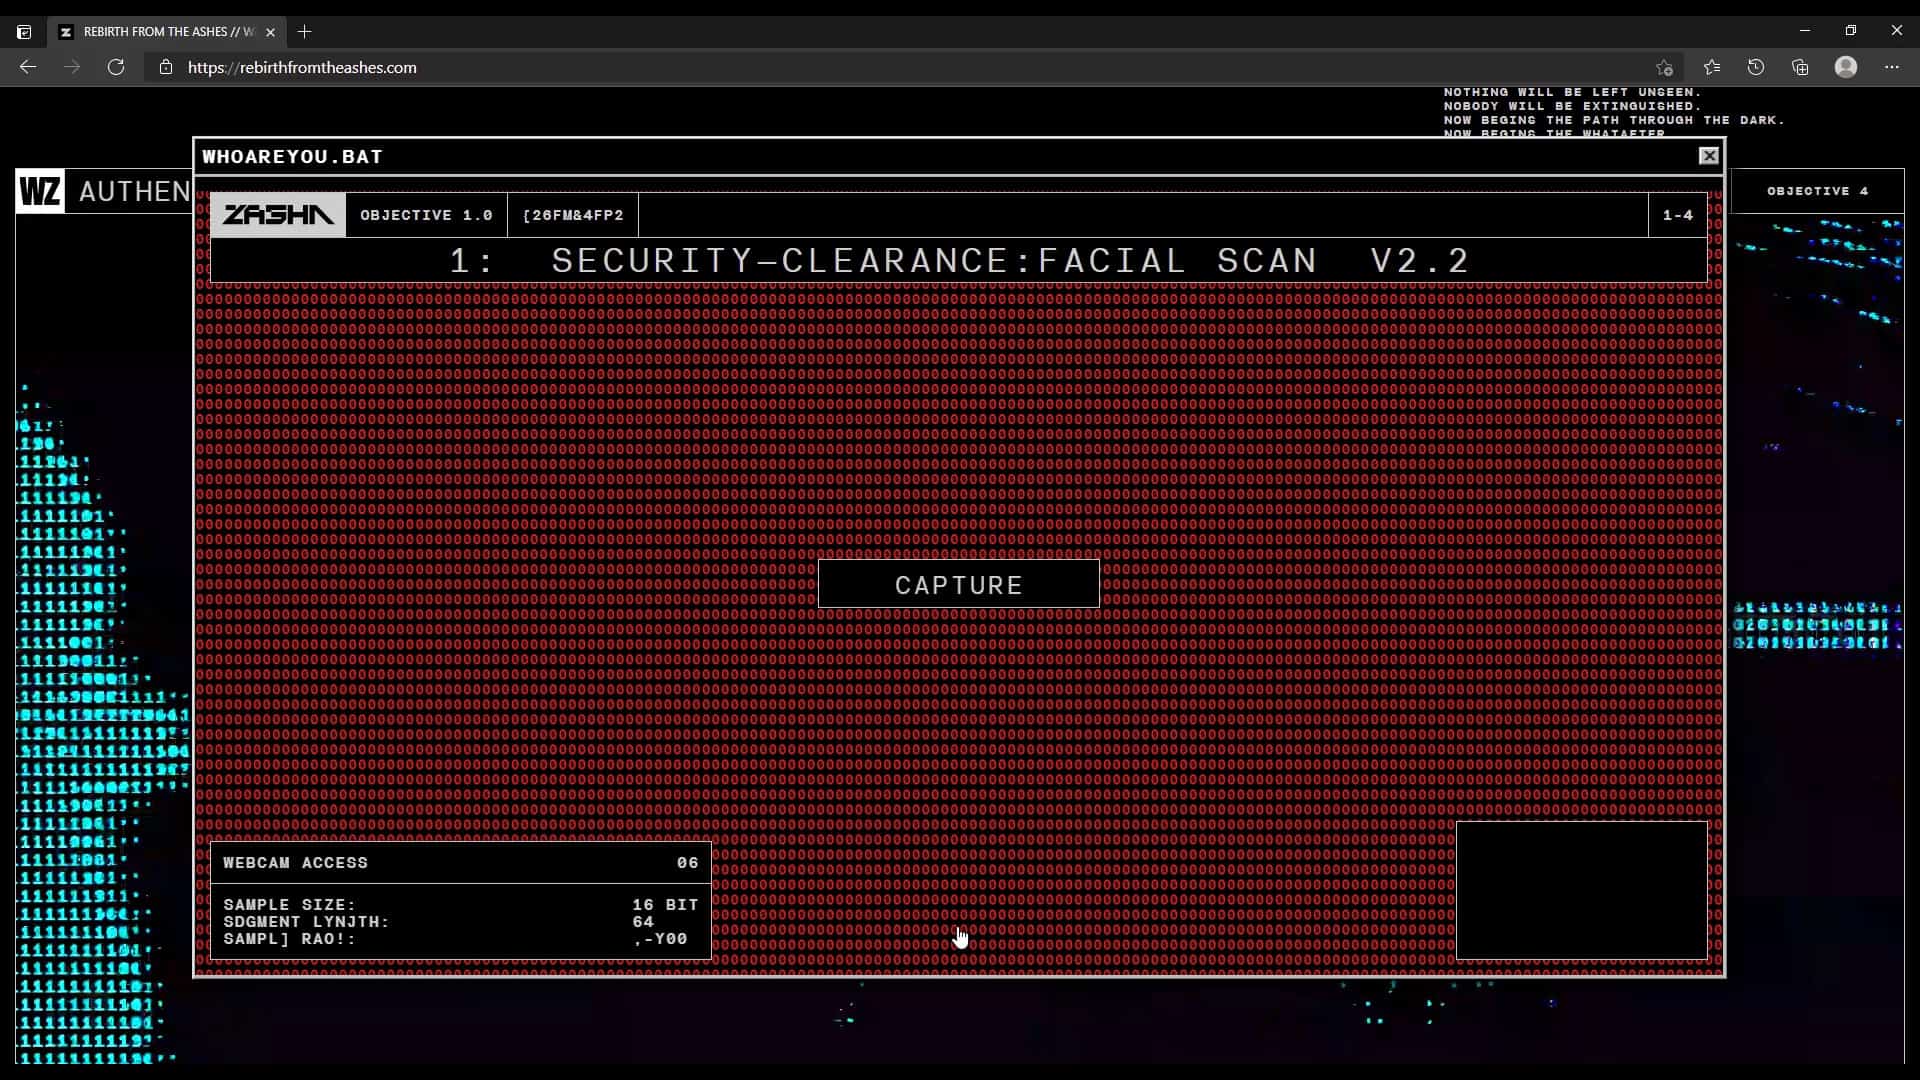The width and height of the screenshot is (1920, 1080).
Task: View site information lock icon
Action: pos(166,67)
